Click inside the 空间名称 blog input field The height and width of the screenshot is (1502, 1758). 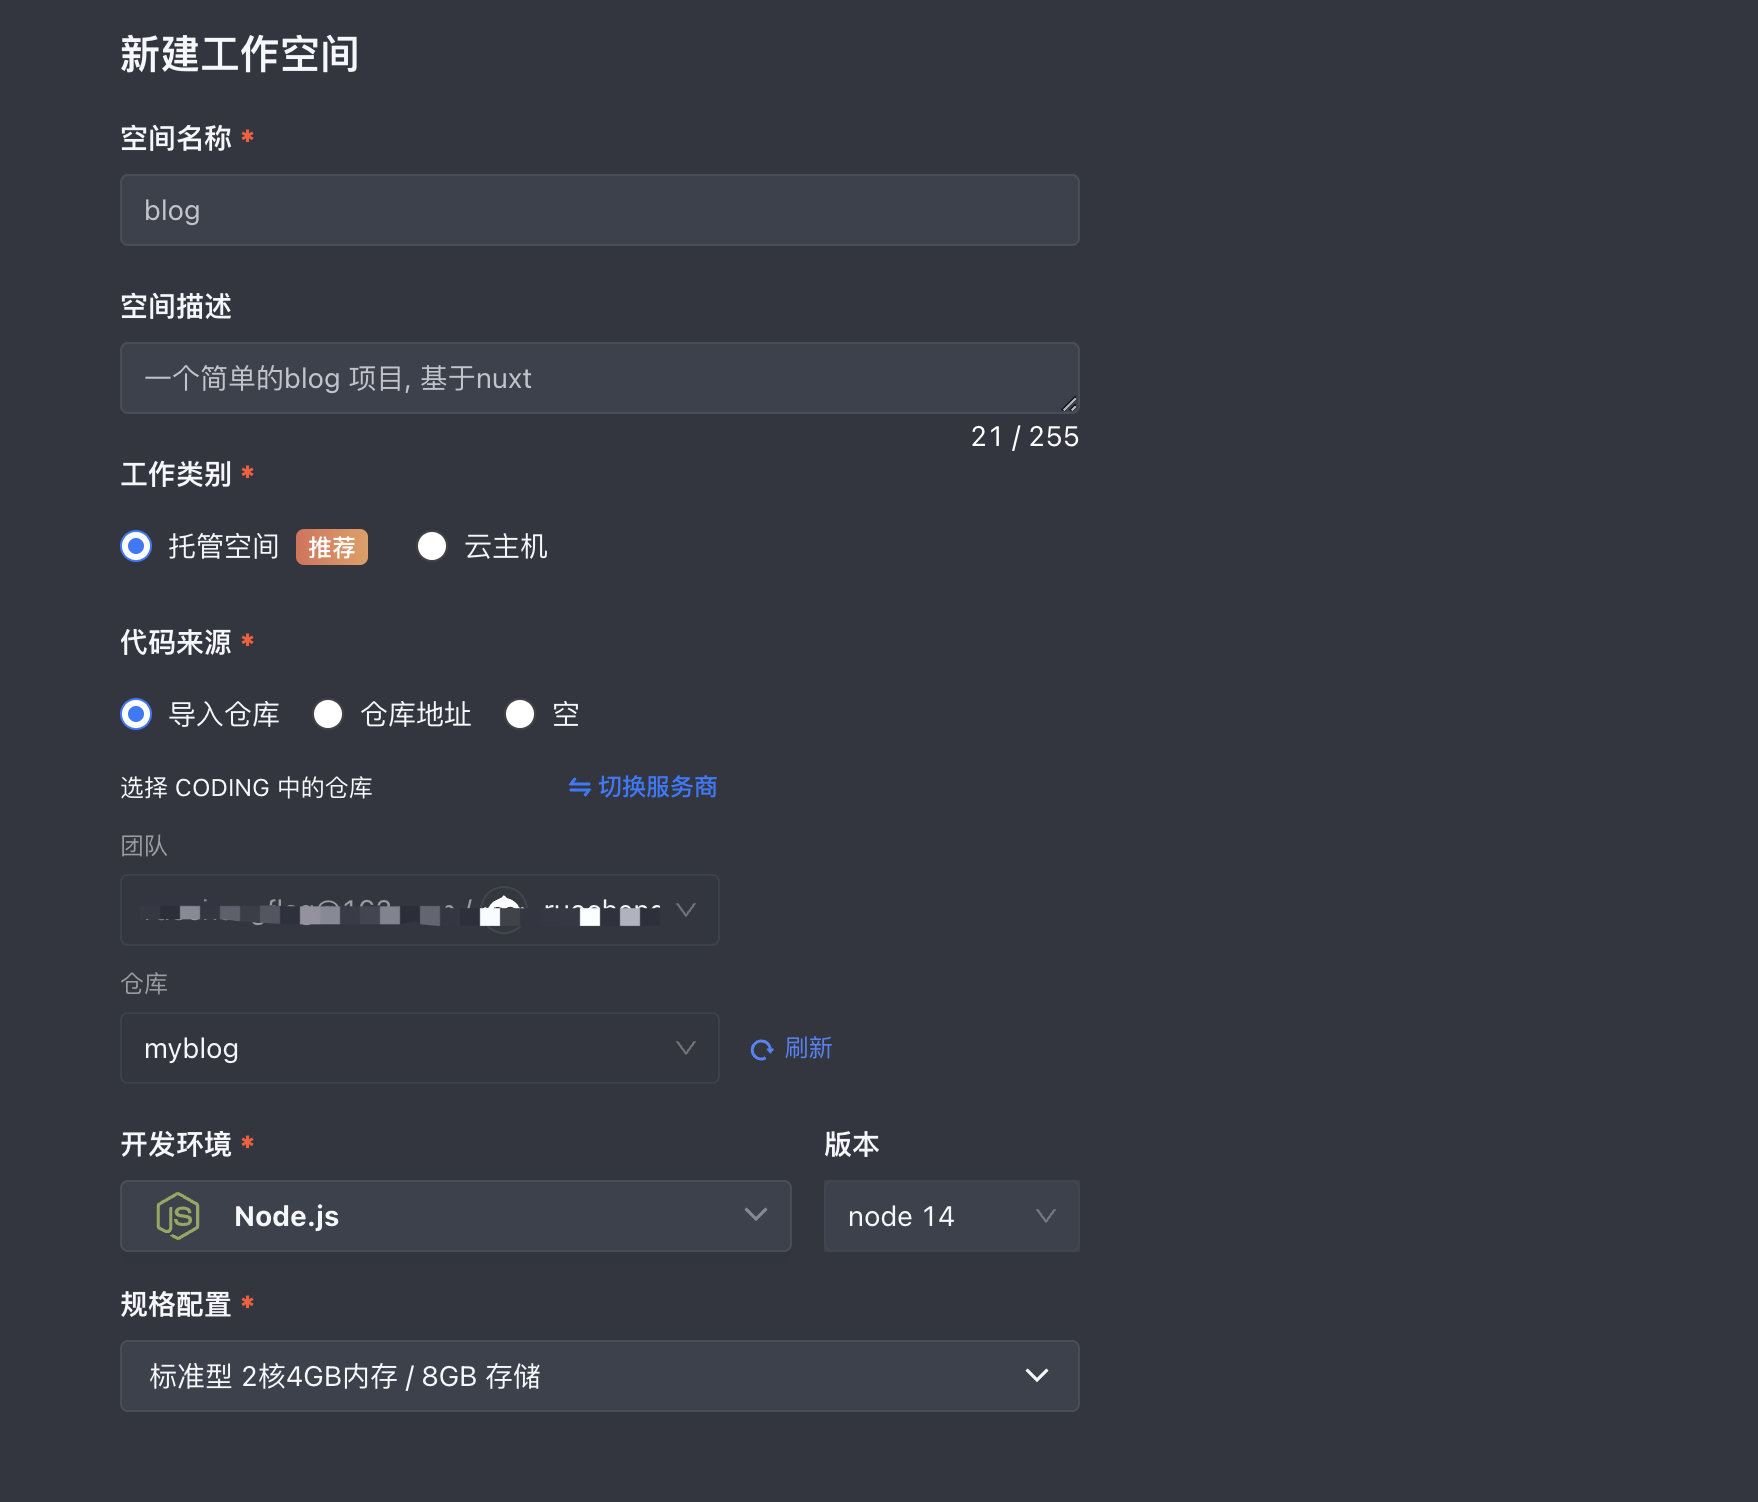(598, 210)
